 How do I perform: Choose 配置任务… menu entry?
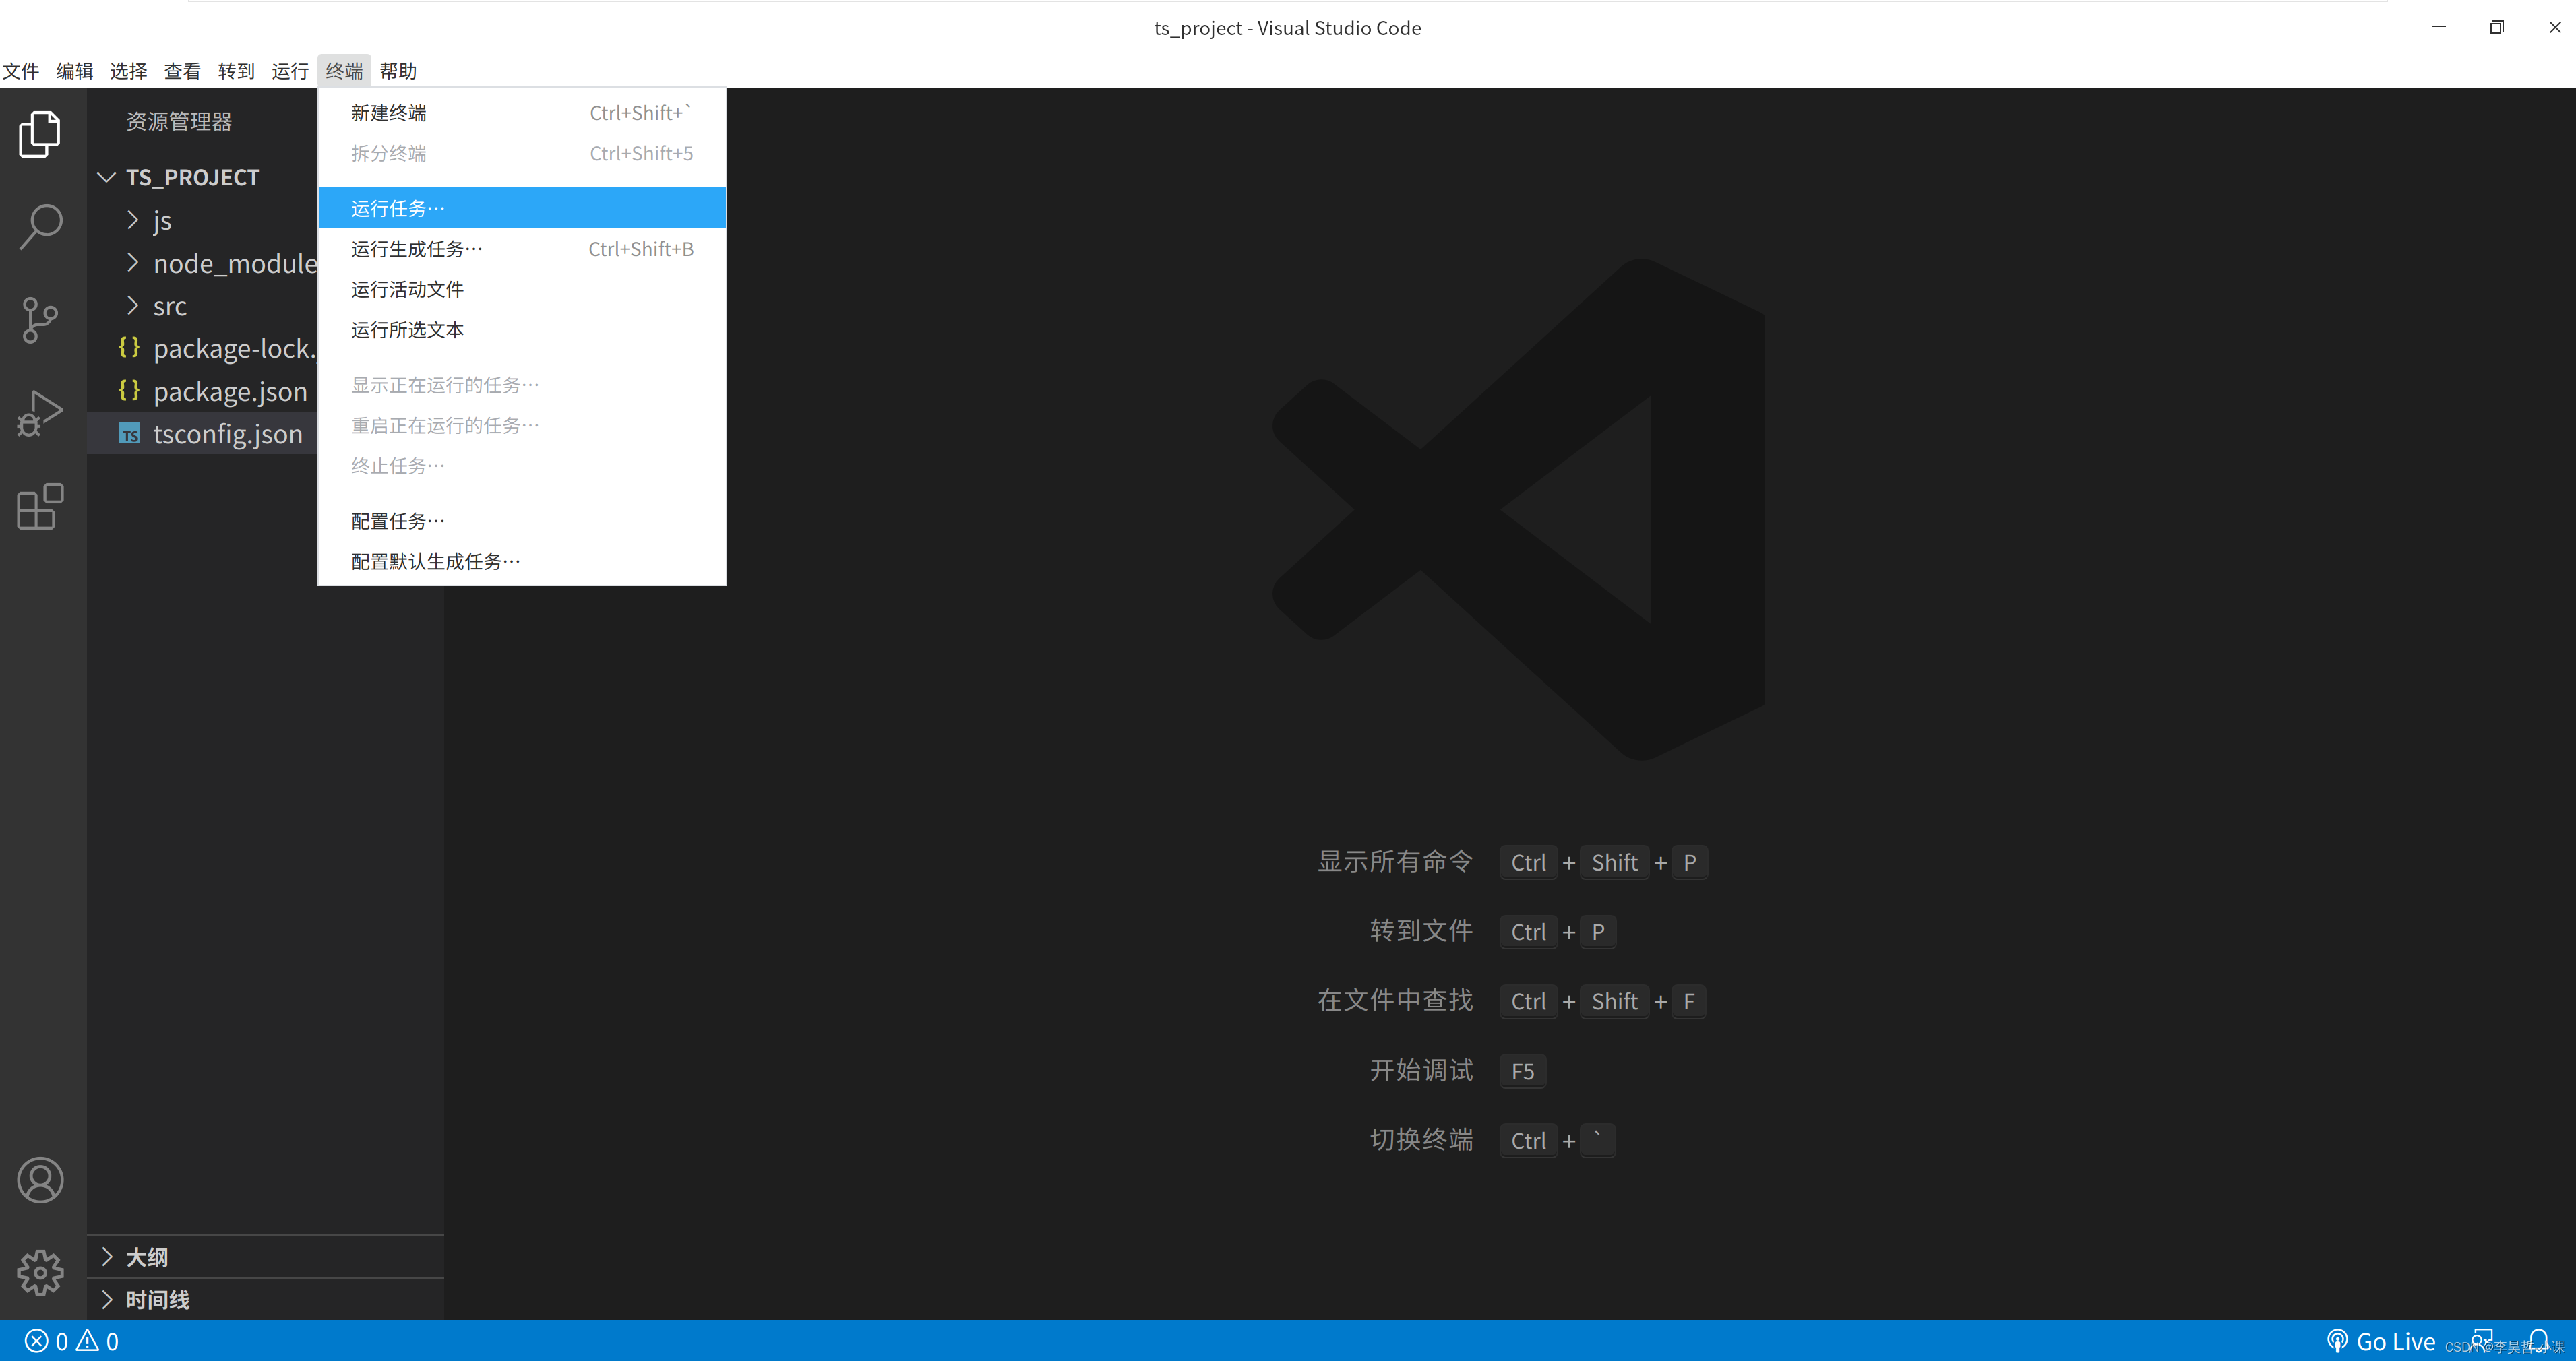[522, 521]
